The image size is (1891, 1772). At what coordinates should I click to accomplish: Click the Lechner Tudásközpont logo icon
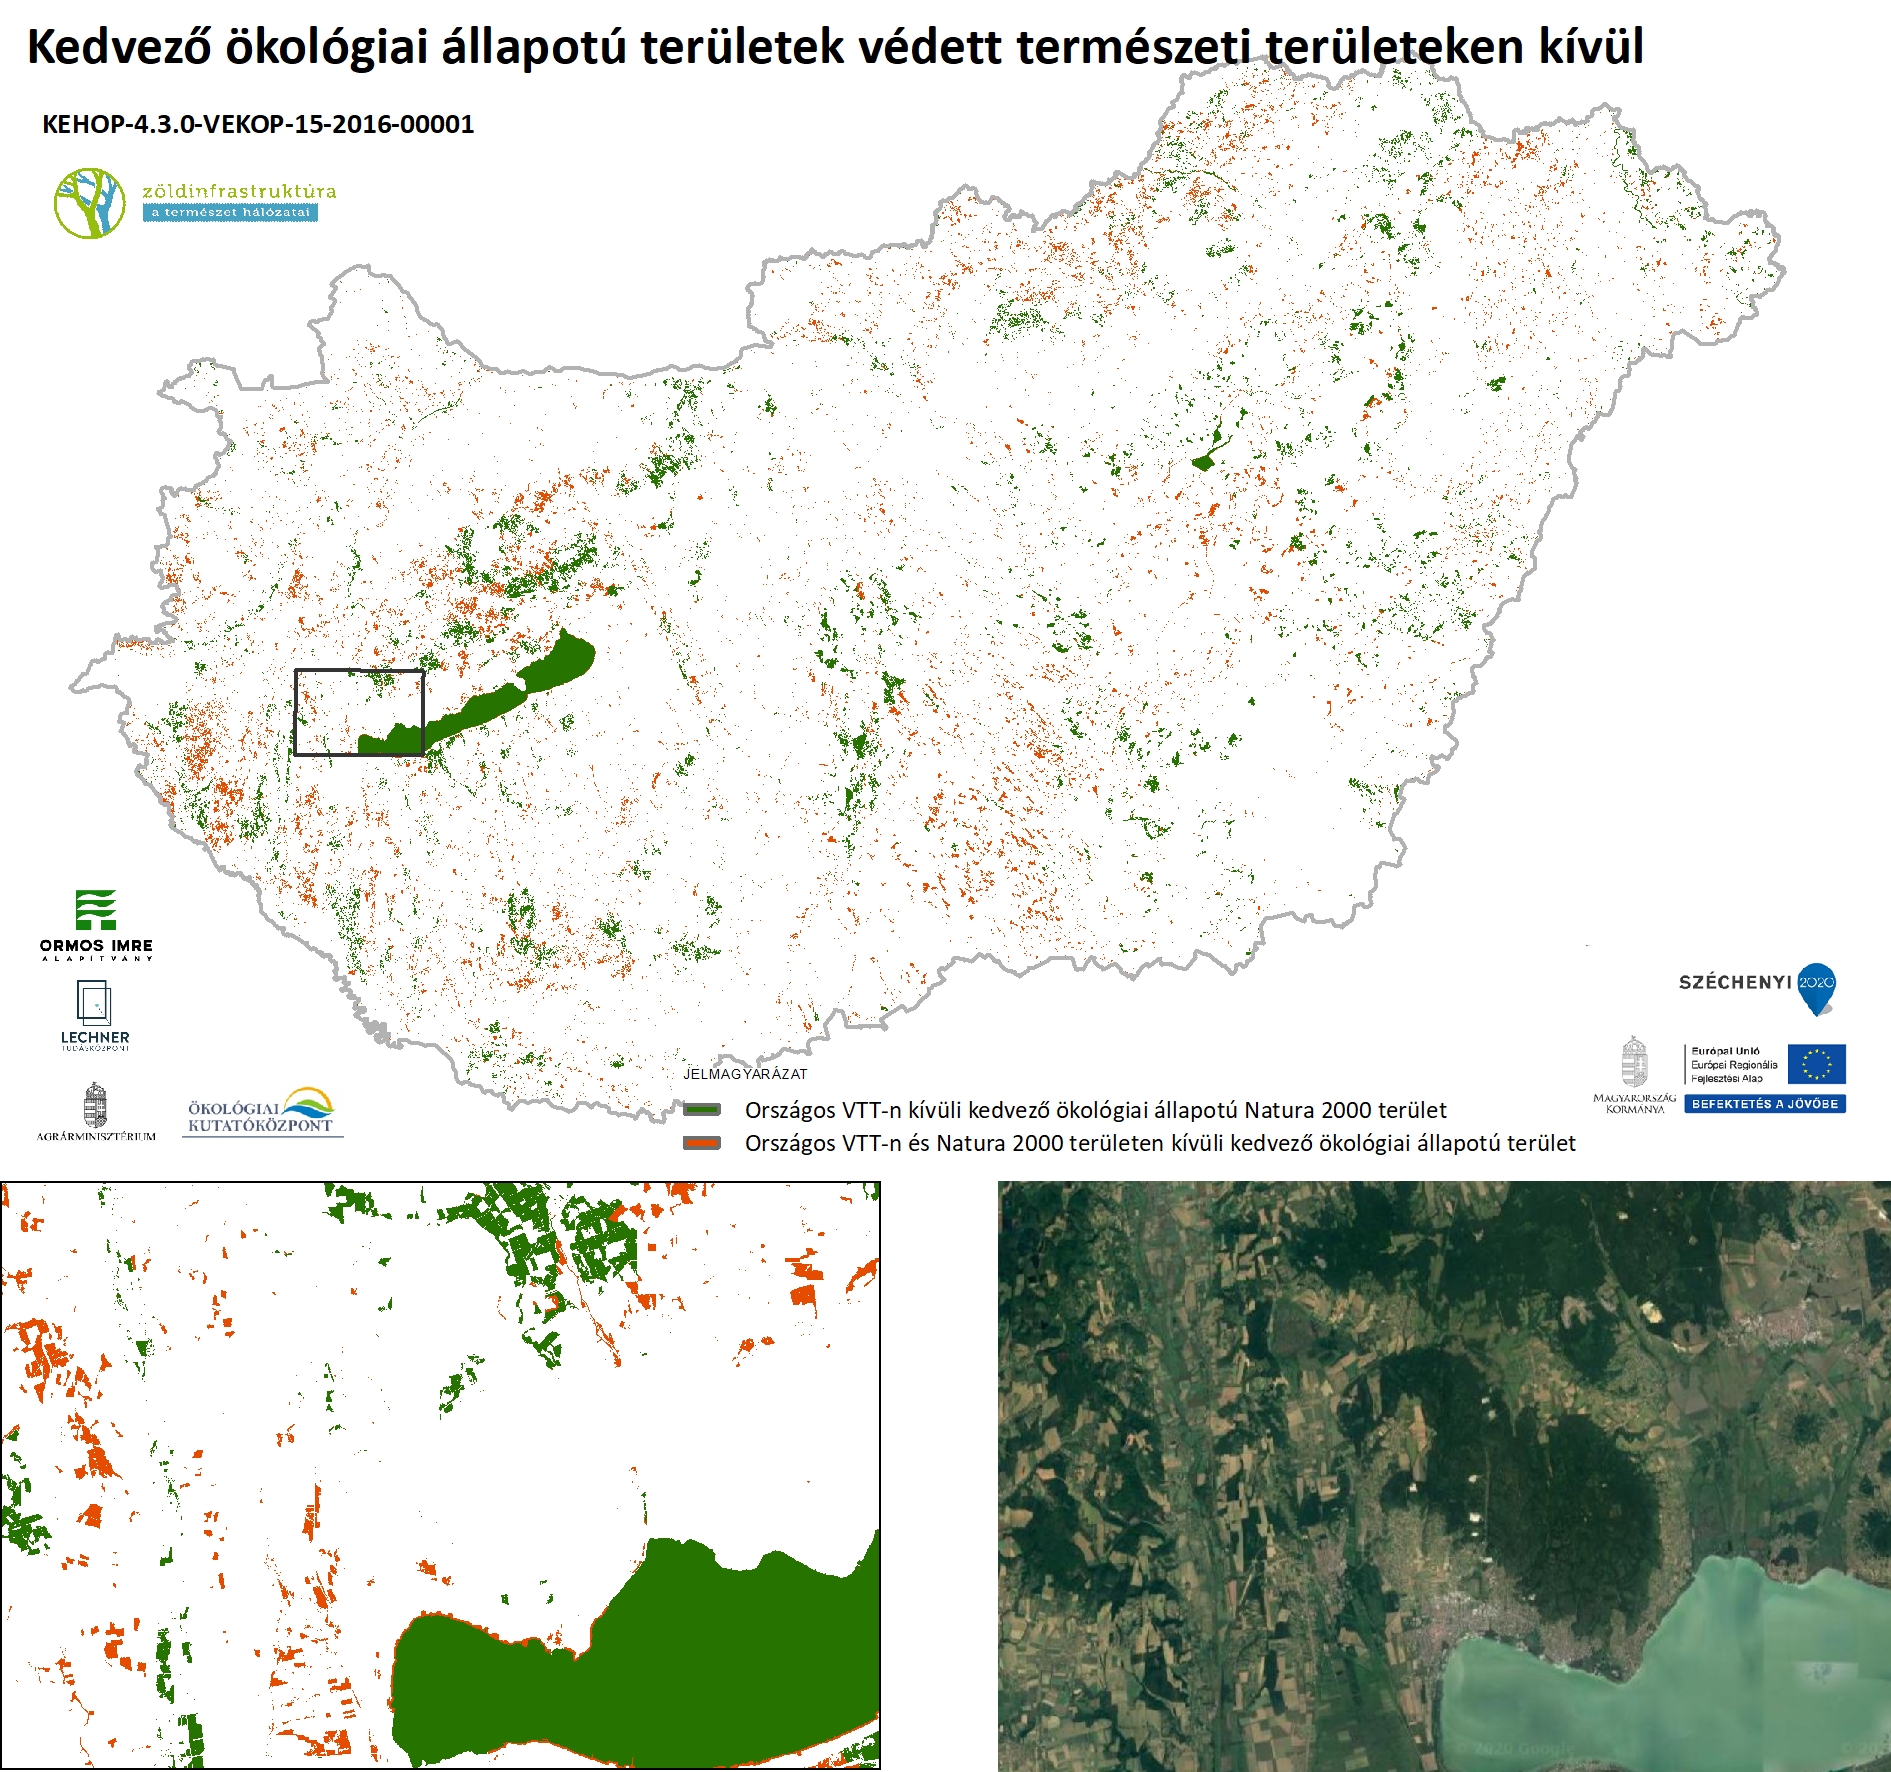click(94, 1003)
